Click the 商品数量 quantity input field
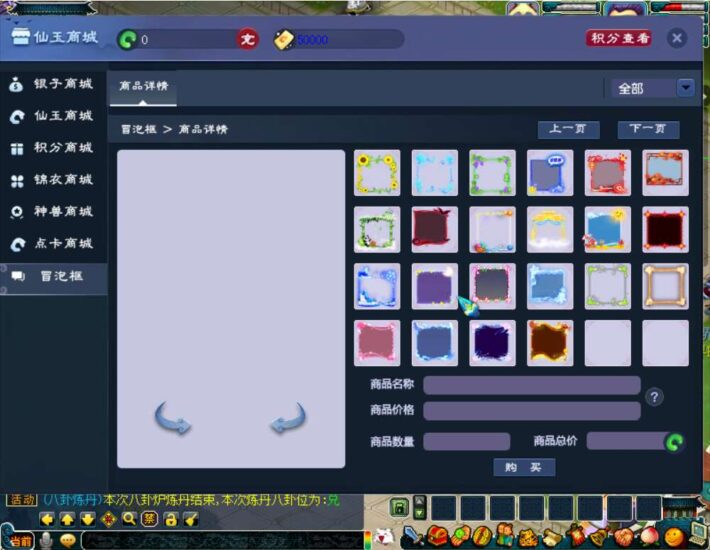710x550 pixels. click(466, 441)
